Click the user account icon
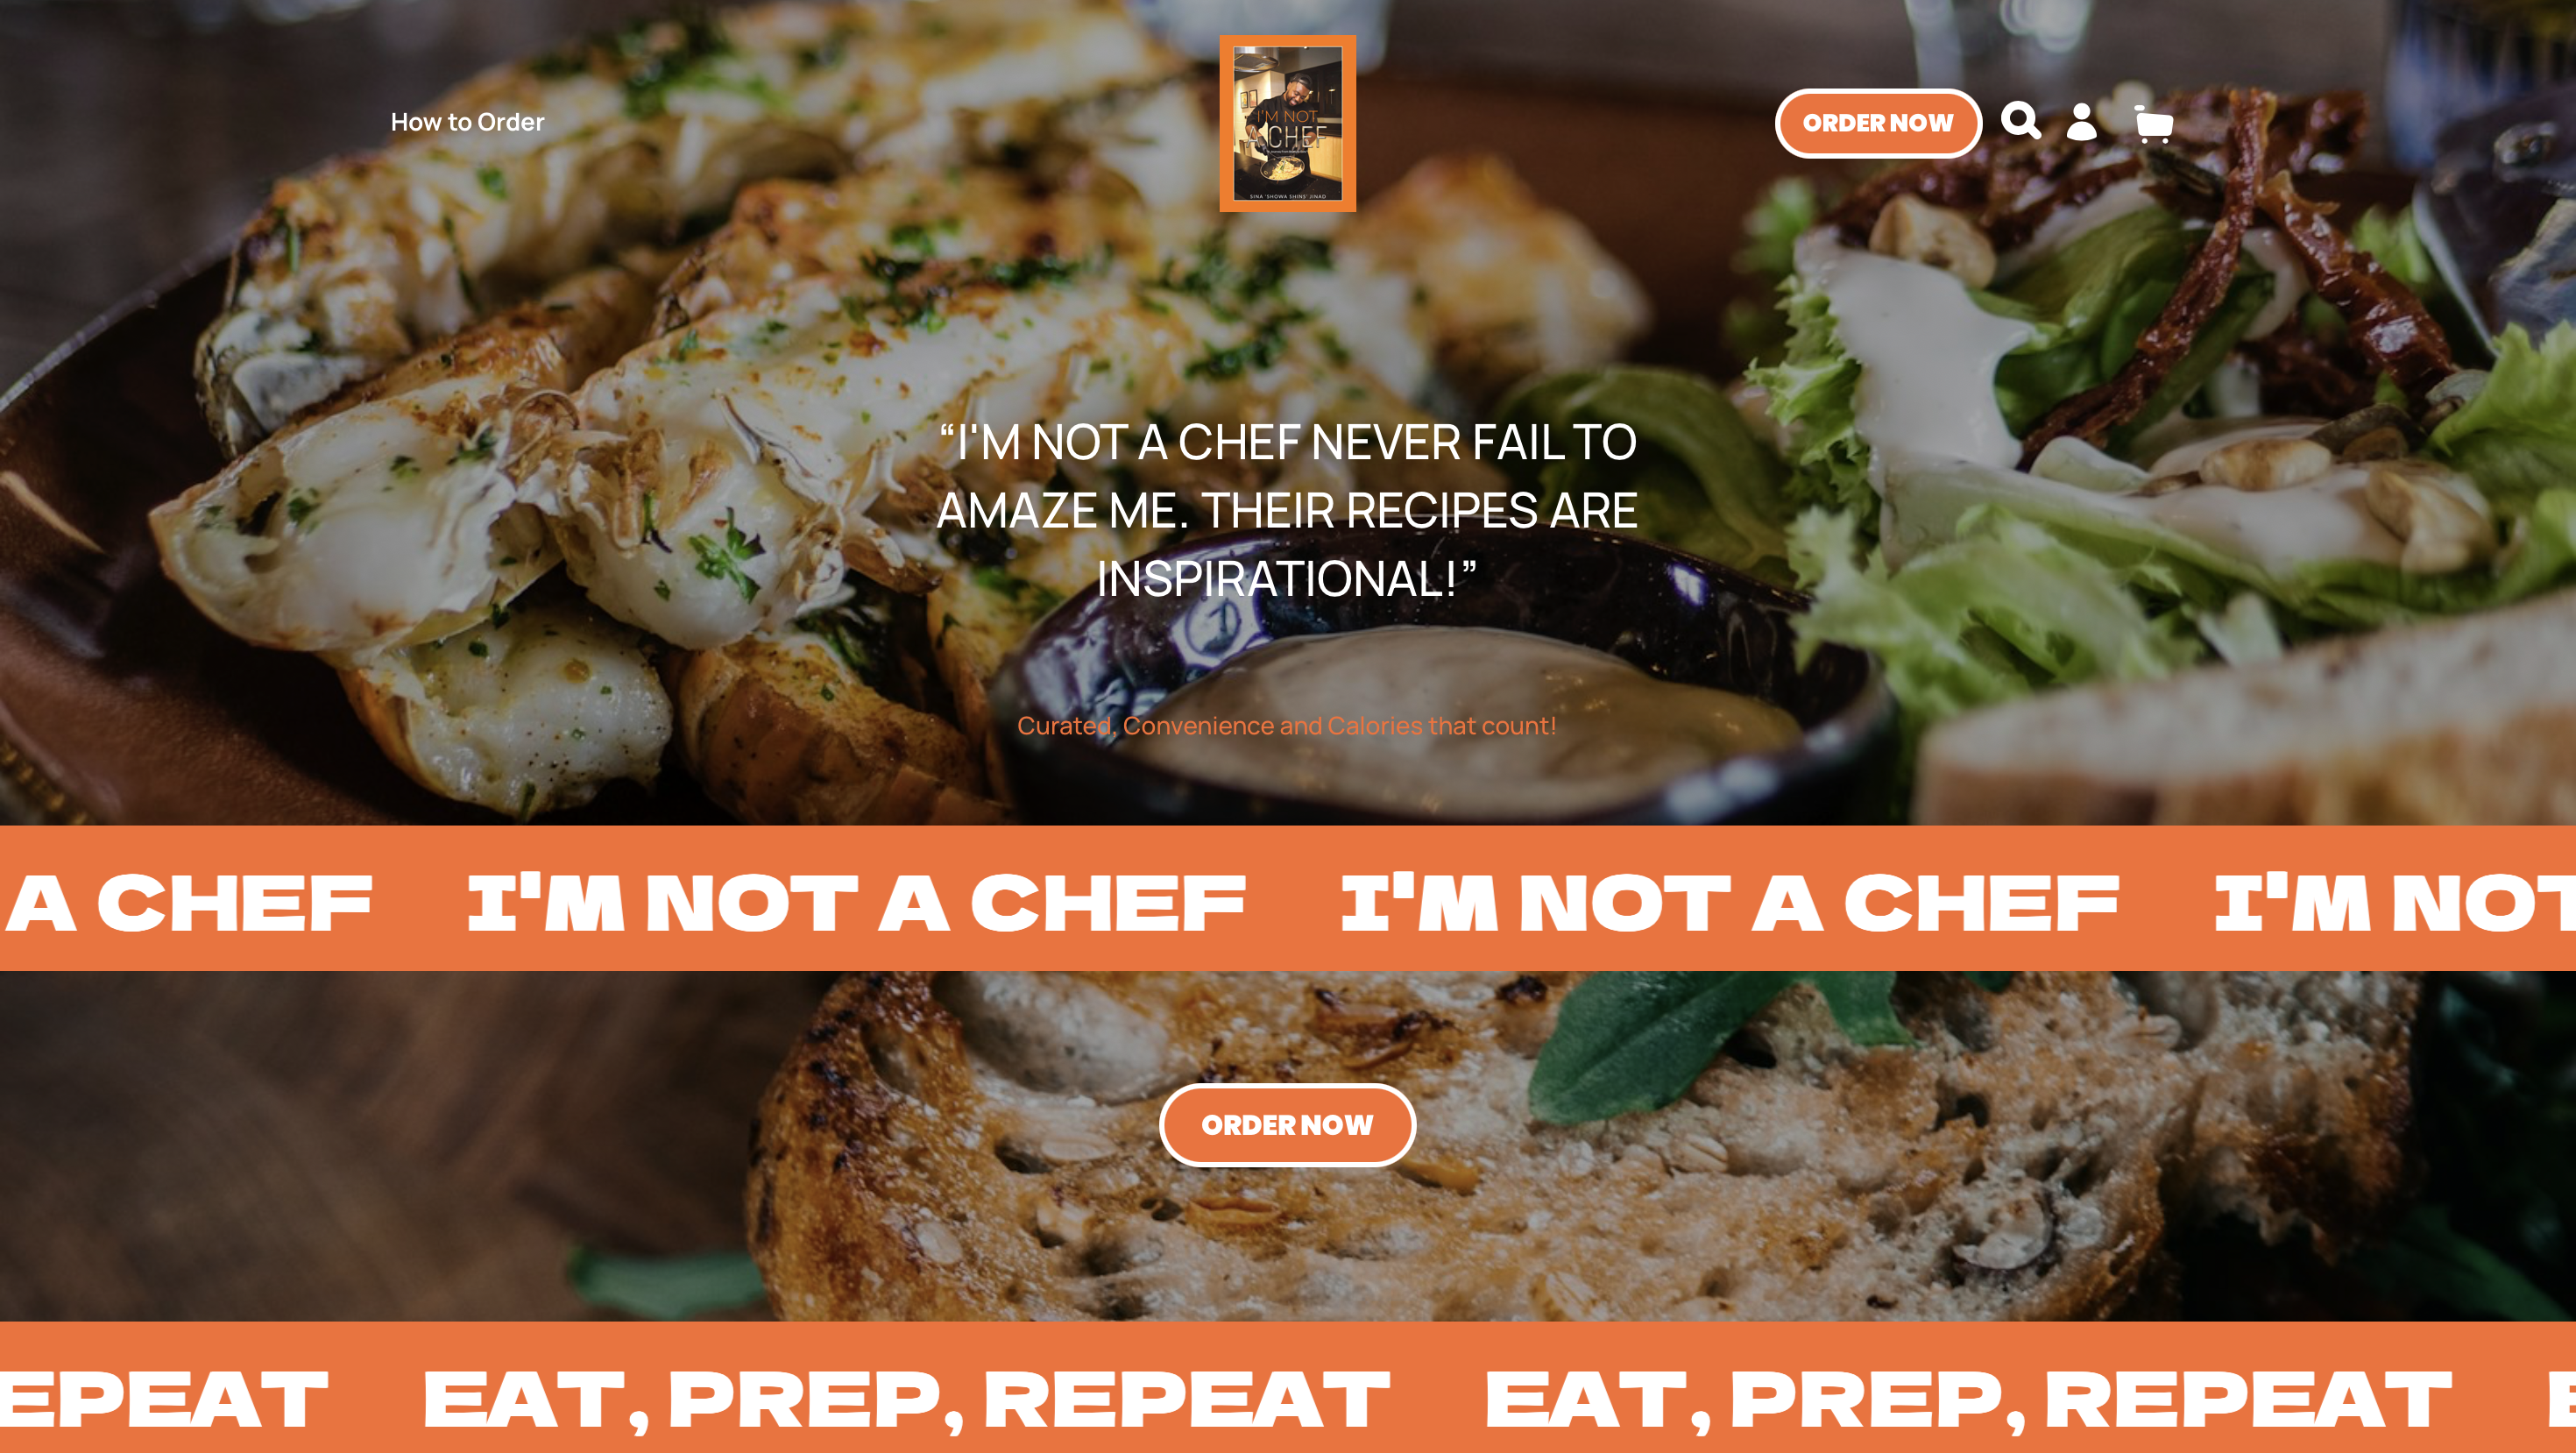This screenshot has width=2576, height=1453. [x=2082, y=122]
